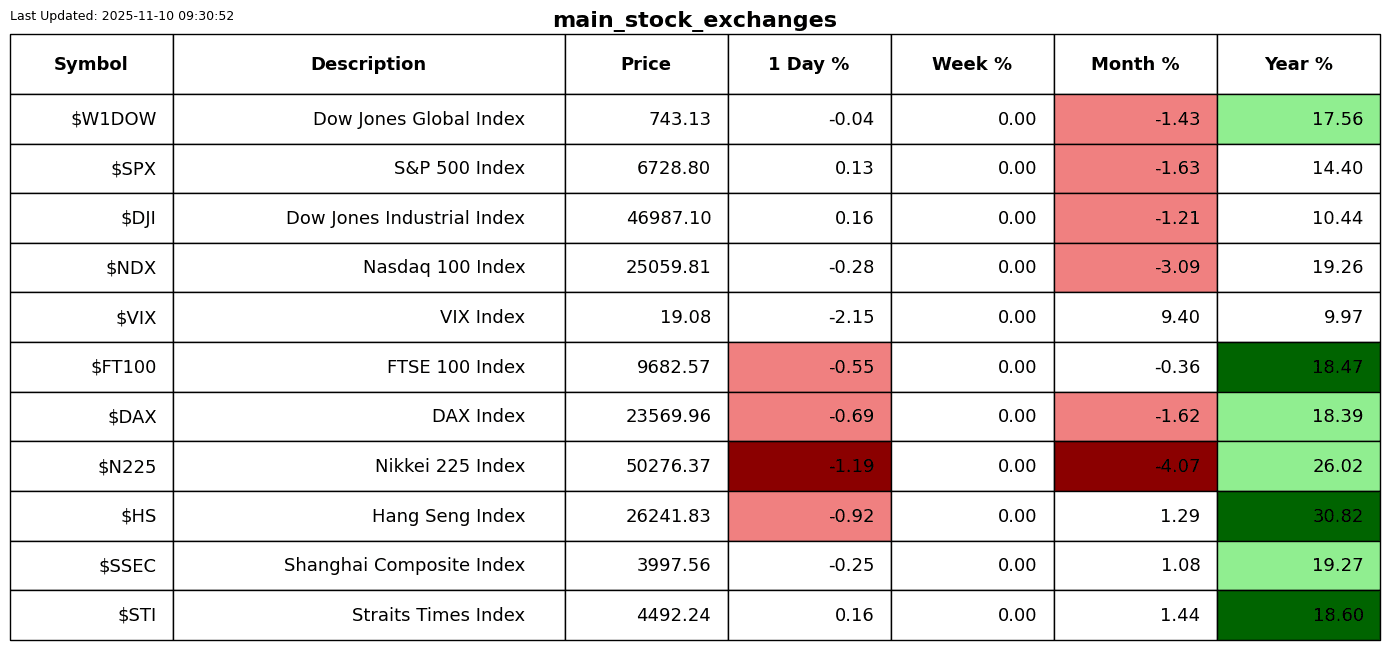Click the Shanghai Composite price 3997.56
The image size is (1390, 650).
673,566
